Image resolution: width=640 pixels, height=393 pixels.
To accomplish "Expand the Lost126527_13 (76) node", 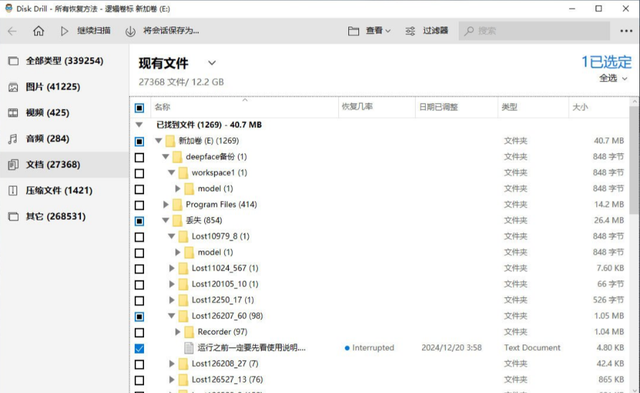I will (x=171, y=380).
